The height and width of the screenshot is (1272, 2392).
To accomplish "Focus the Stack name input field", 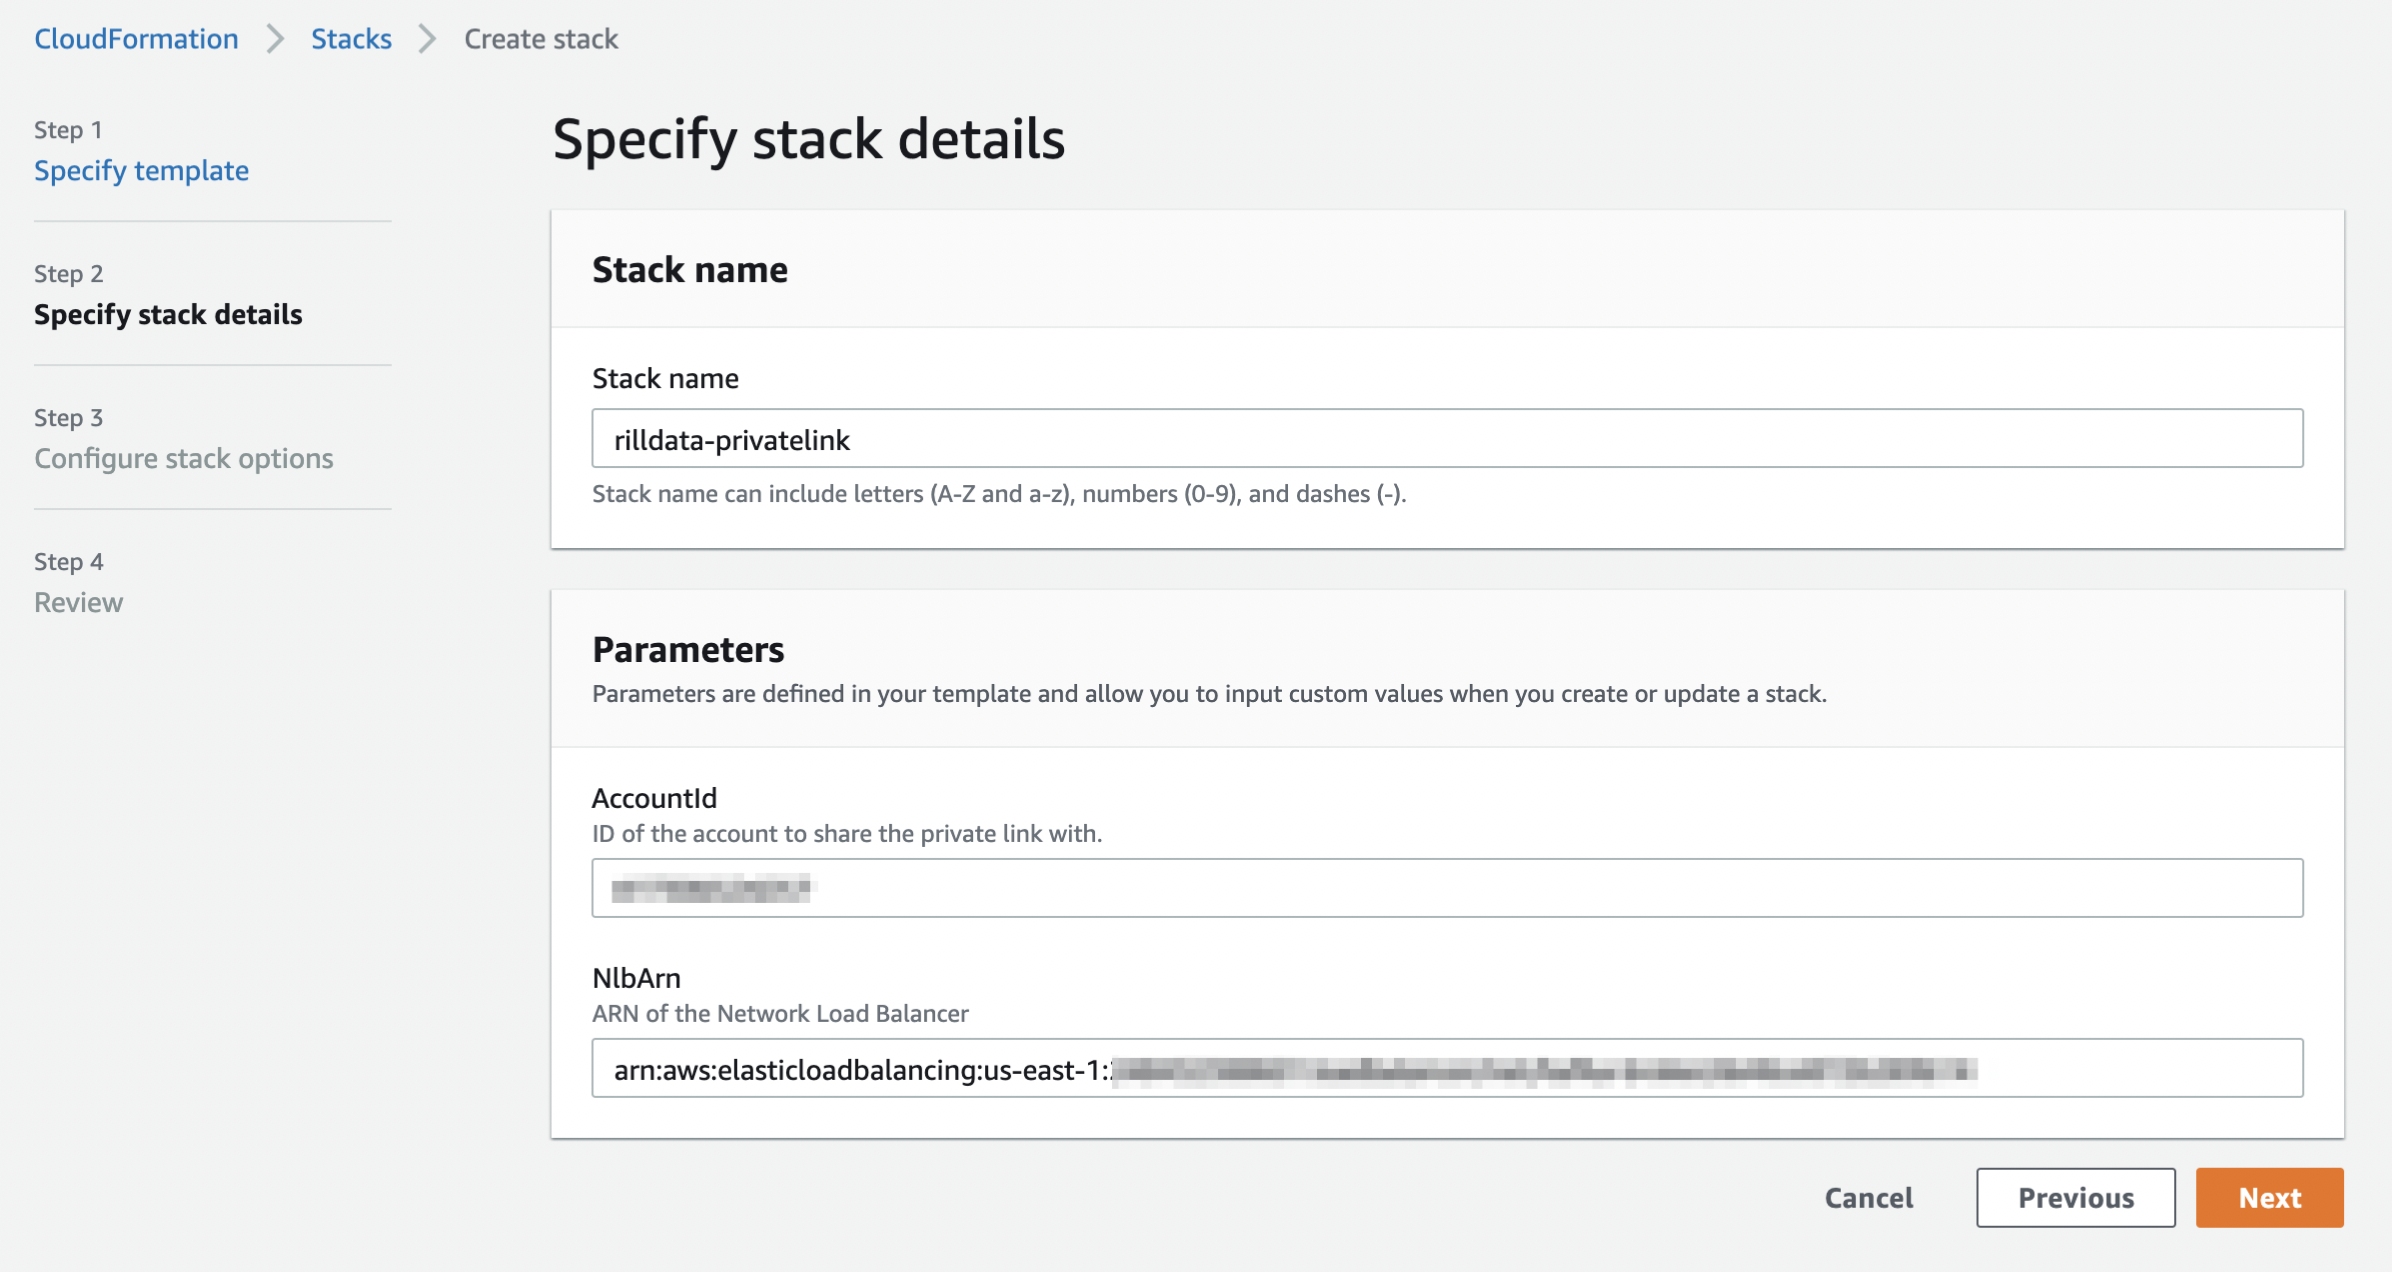I will (1446, 439).
